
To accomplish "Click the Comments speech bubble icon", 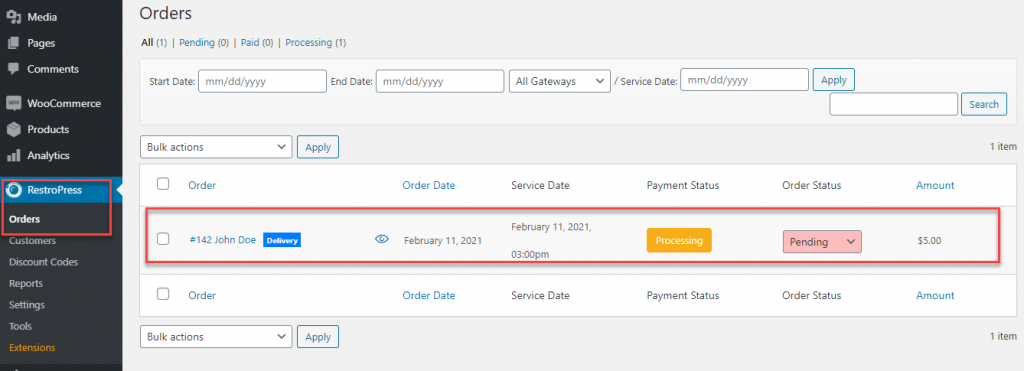I will pos(13,69).
